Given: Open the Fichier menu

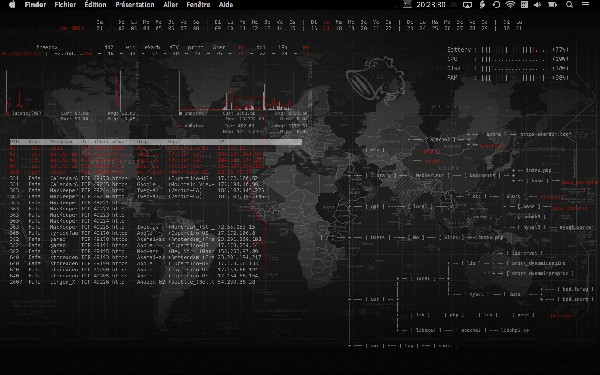Looking at the screenshot, I should [x=65, y=5].
